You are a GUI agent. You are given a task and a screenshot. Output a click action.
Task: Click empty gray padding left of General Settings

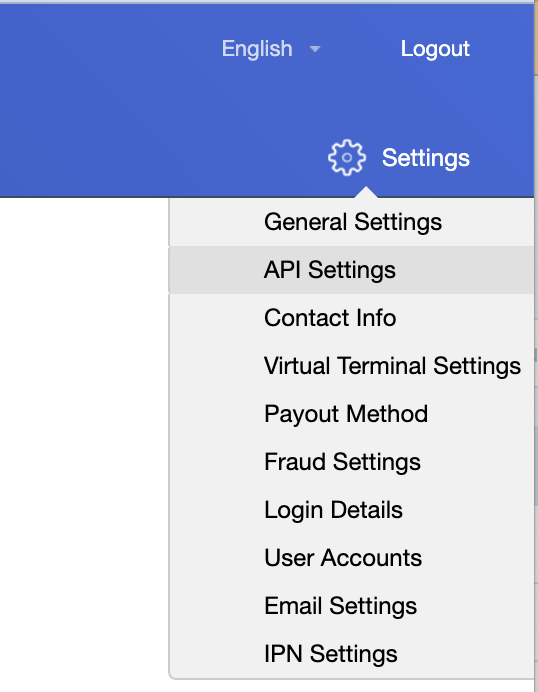pos(216,222)
